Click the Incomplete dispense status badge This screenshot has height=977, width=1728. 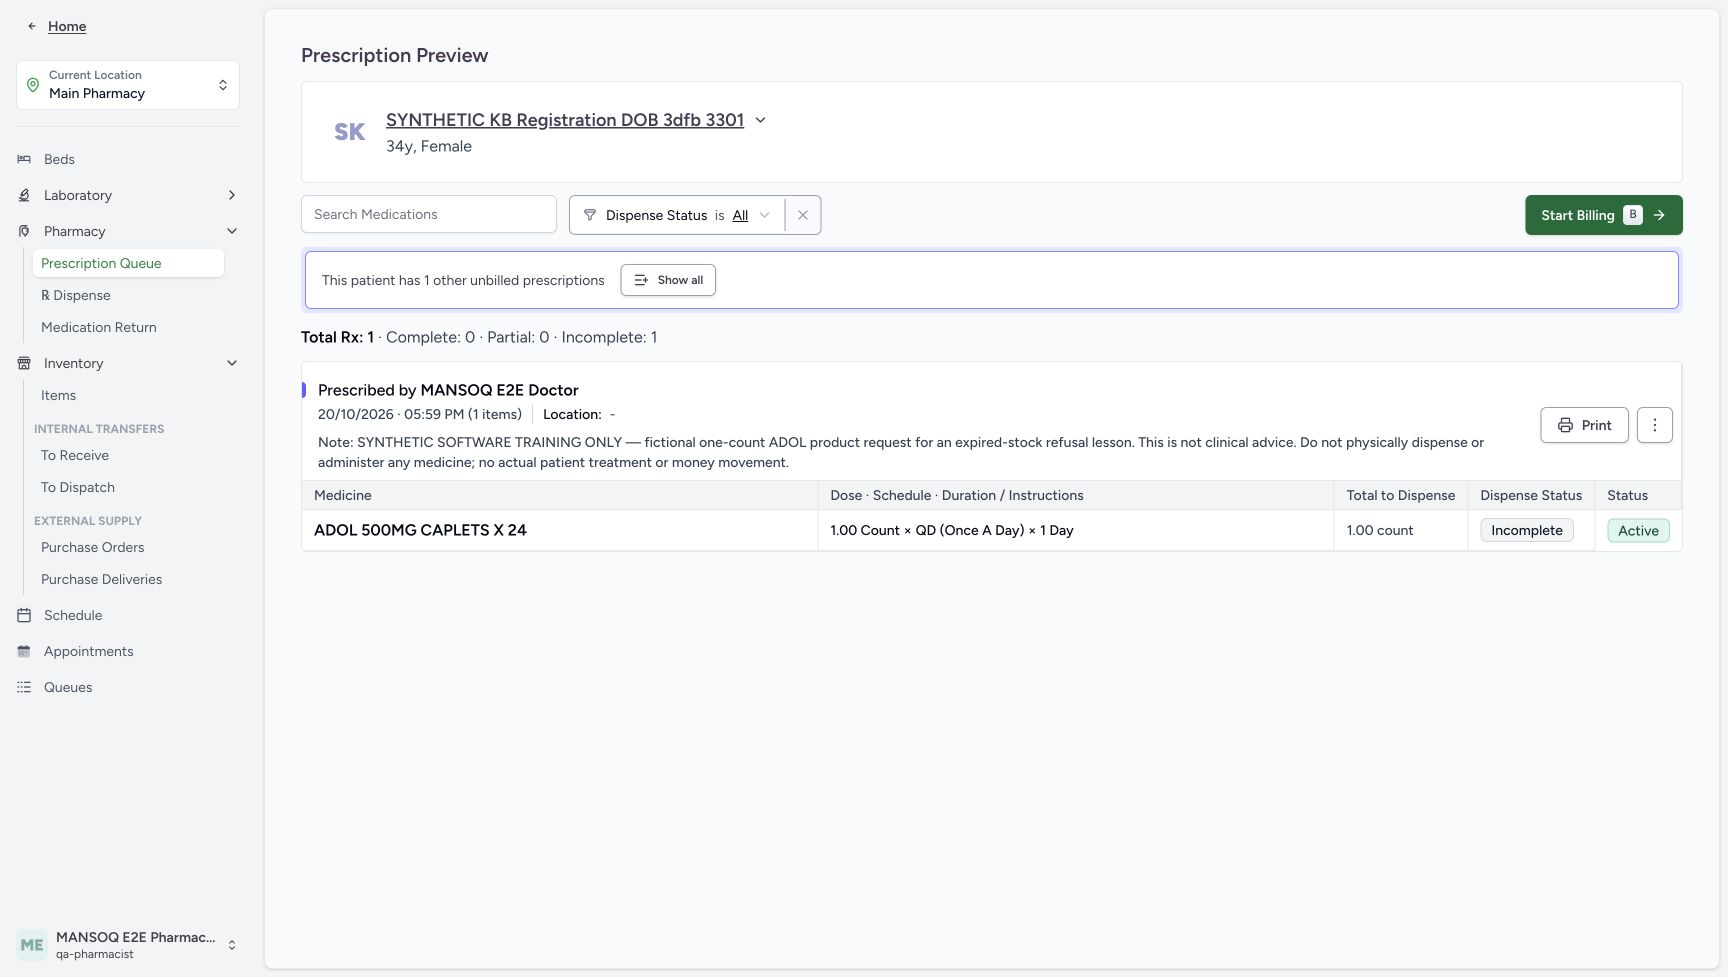[1526, 530]
